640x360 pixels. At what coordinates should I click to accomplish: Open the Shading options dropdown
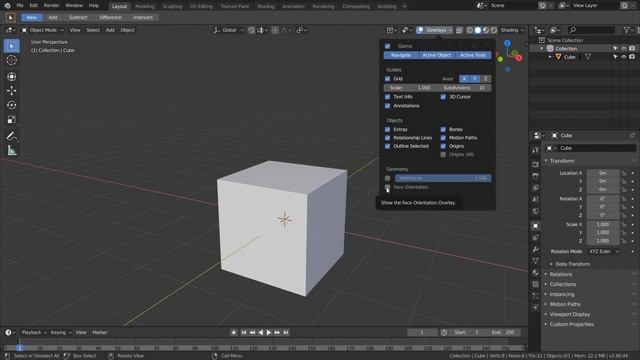512,30
